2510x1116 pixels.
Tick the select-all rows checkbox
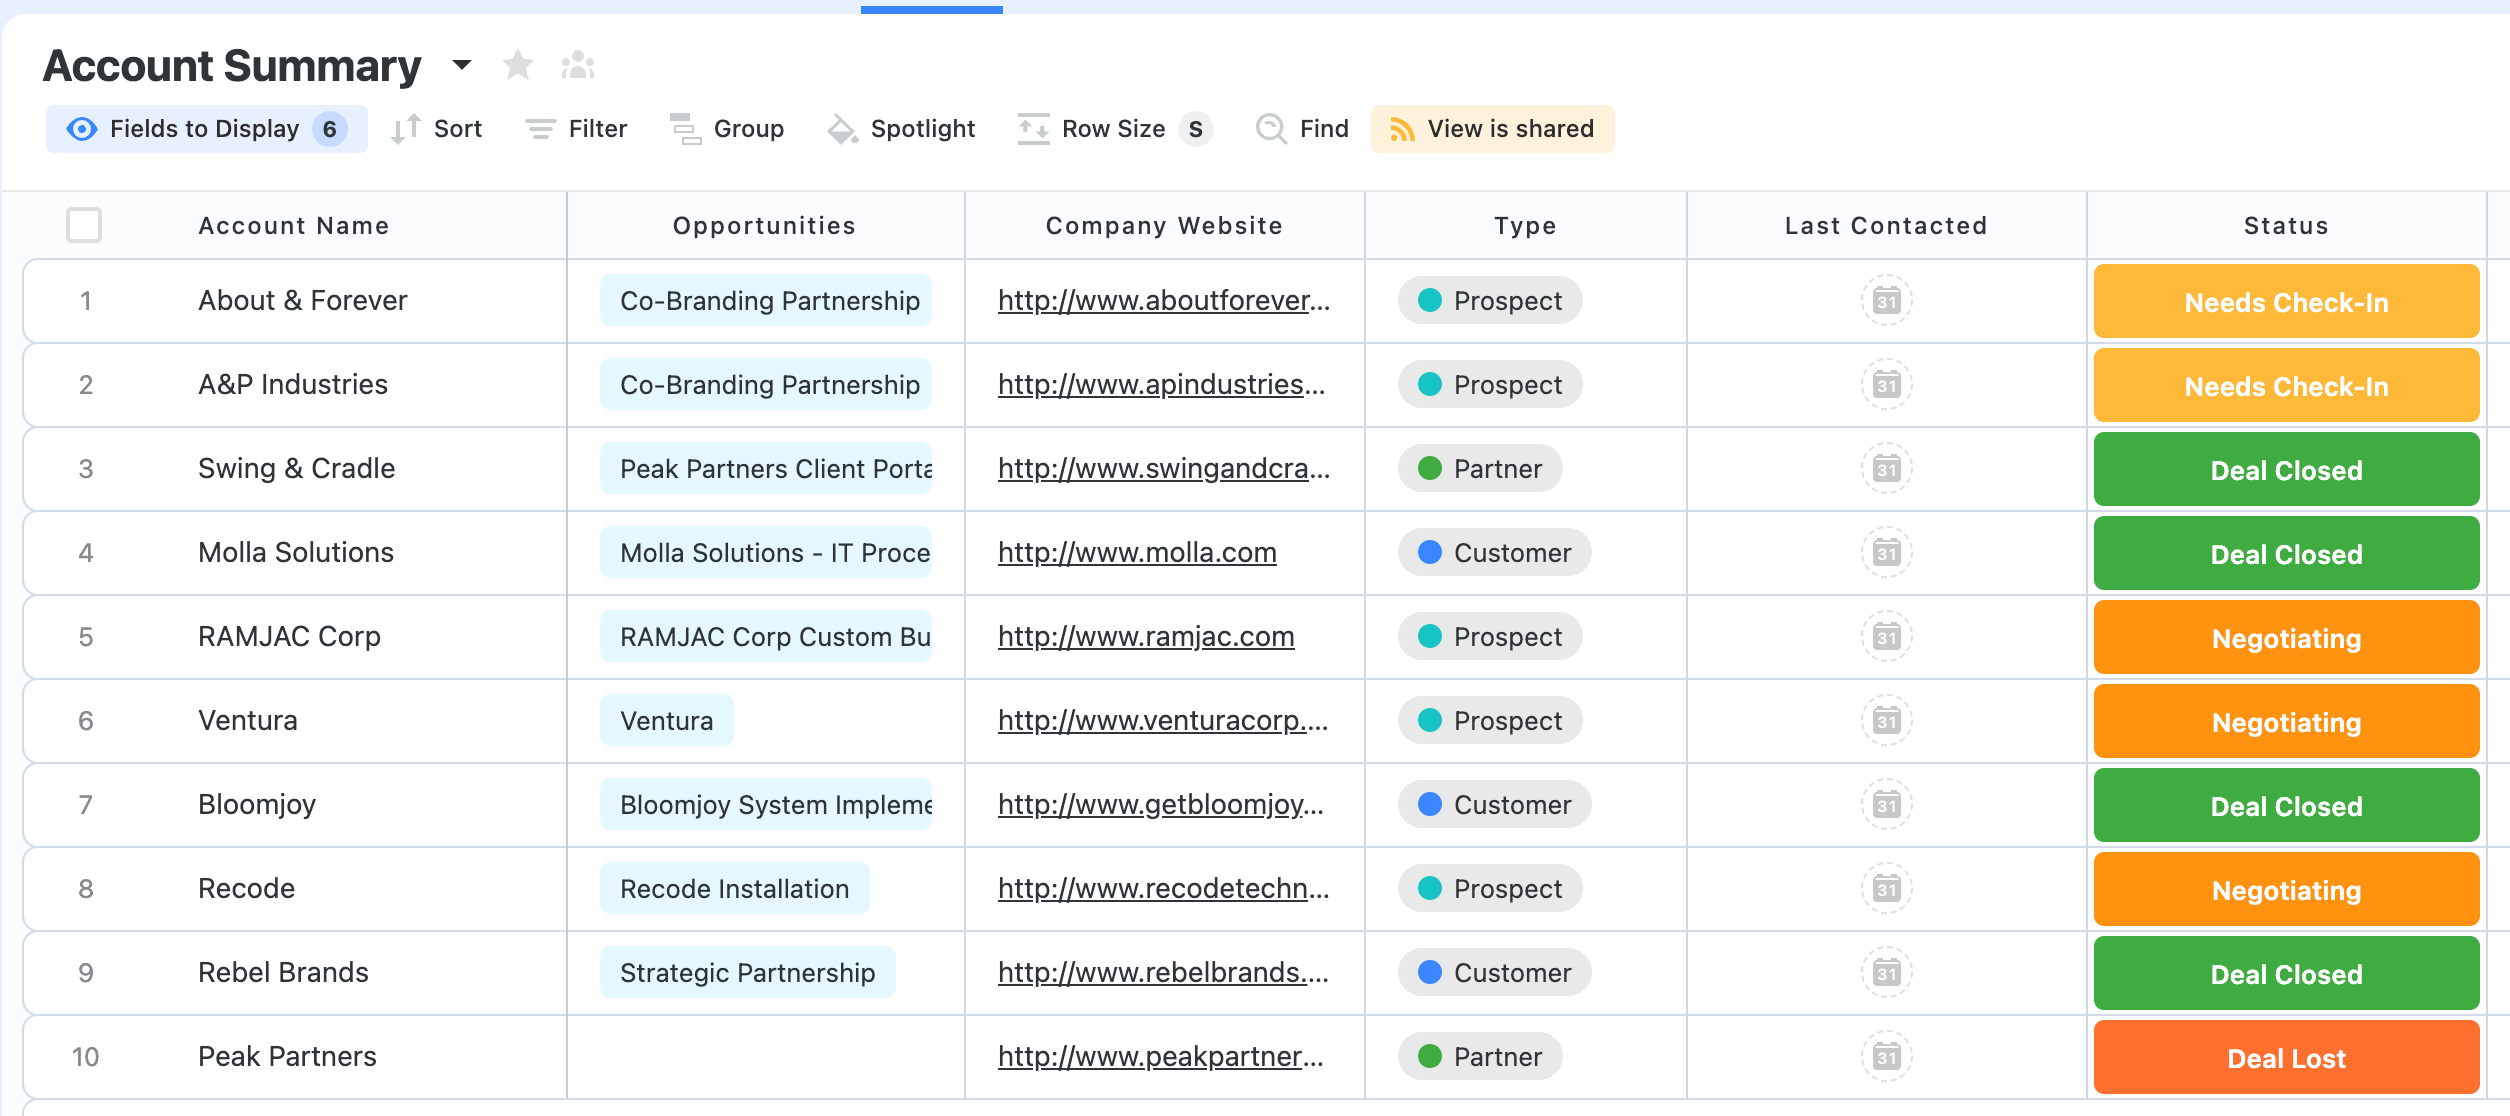point(84,225)
